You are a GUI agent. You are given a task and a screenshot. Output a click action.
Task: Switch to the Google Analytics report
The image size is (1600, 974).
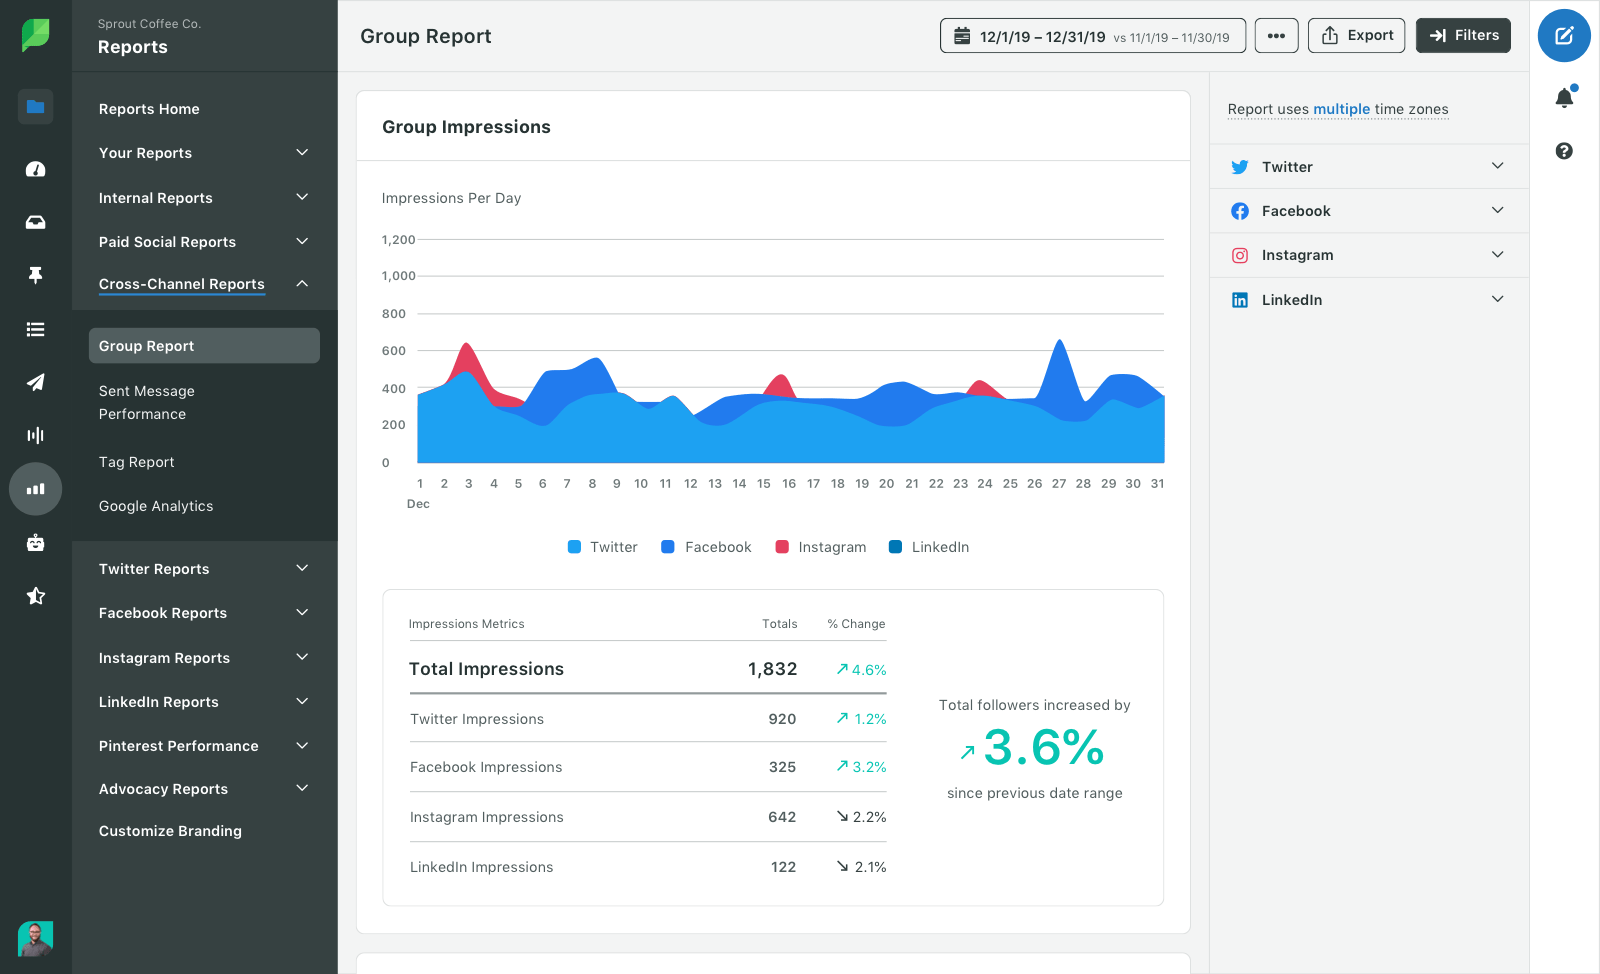click(156, 506)
